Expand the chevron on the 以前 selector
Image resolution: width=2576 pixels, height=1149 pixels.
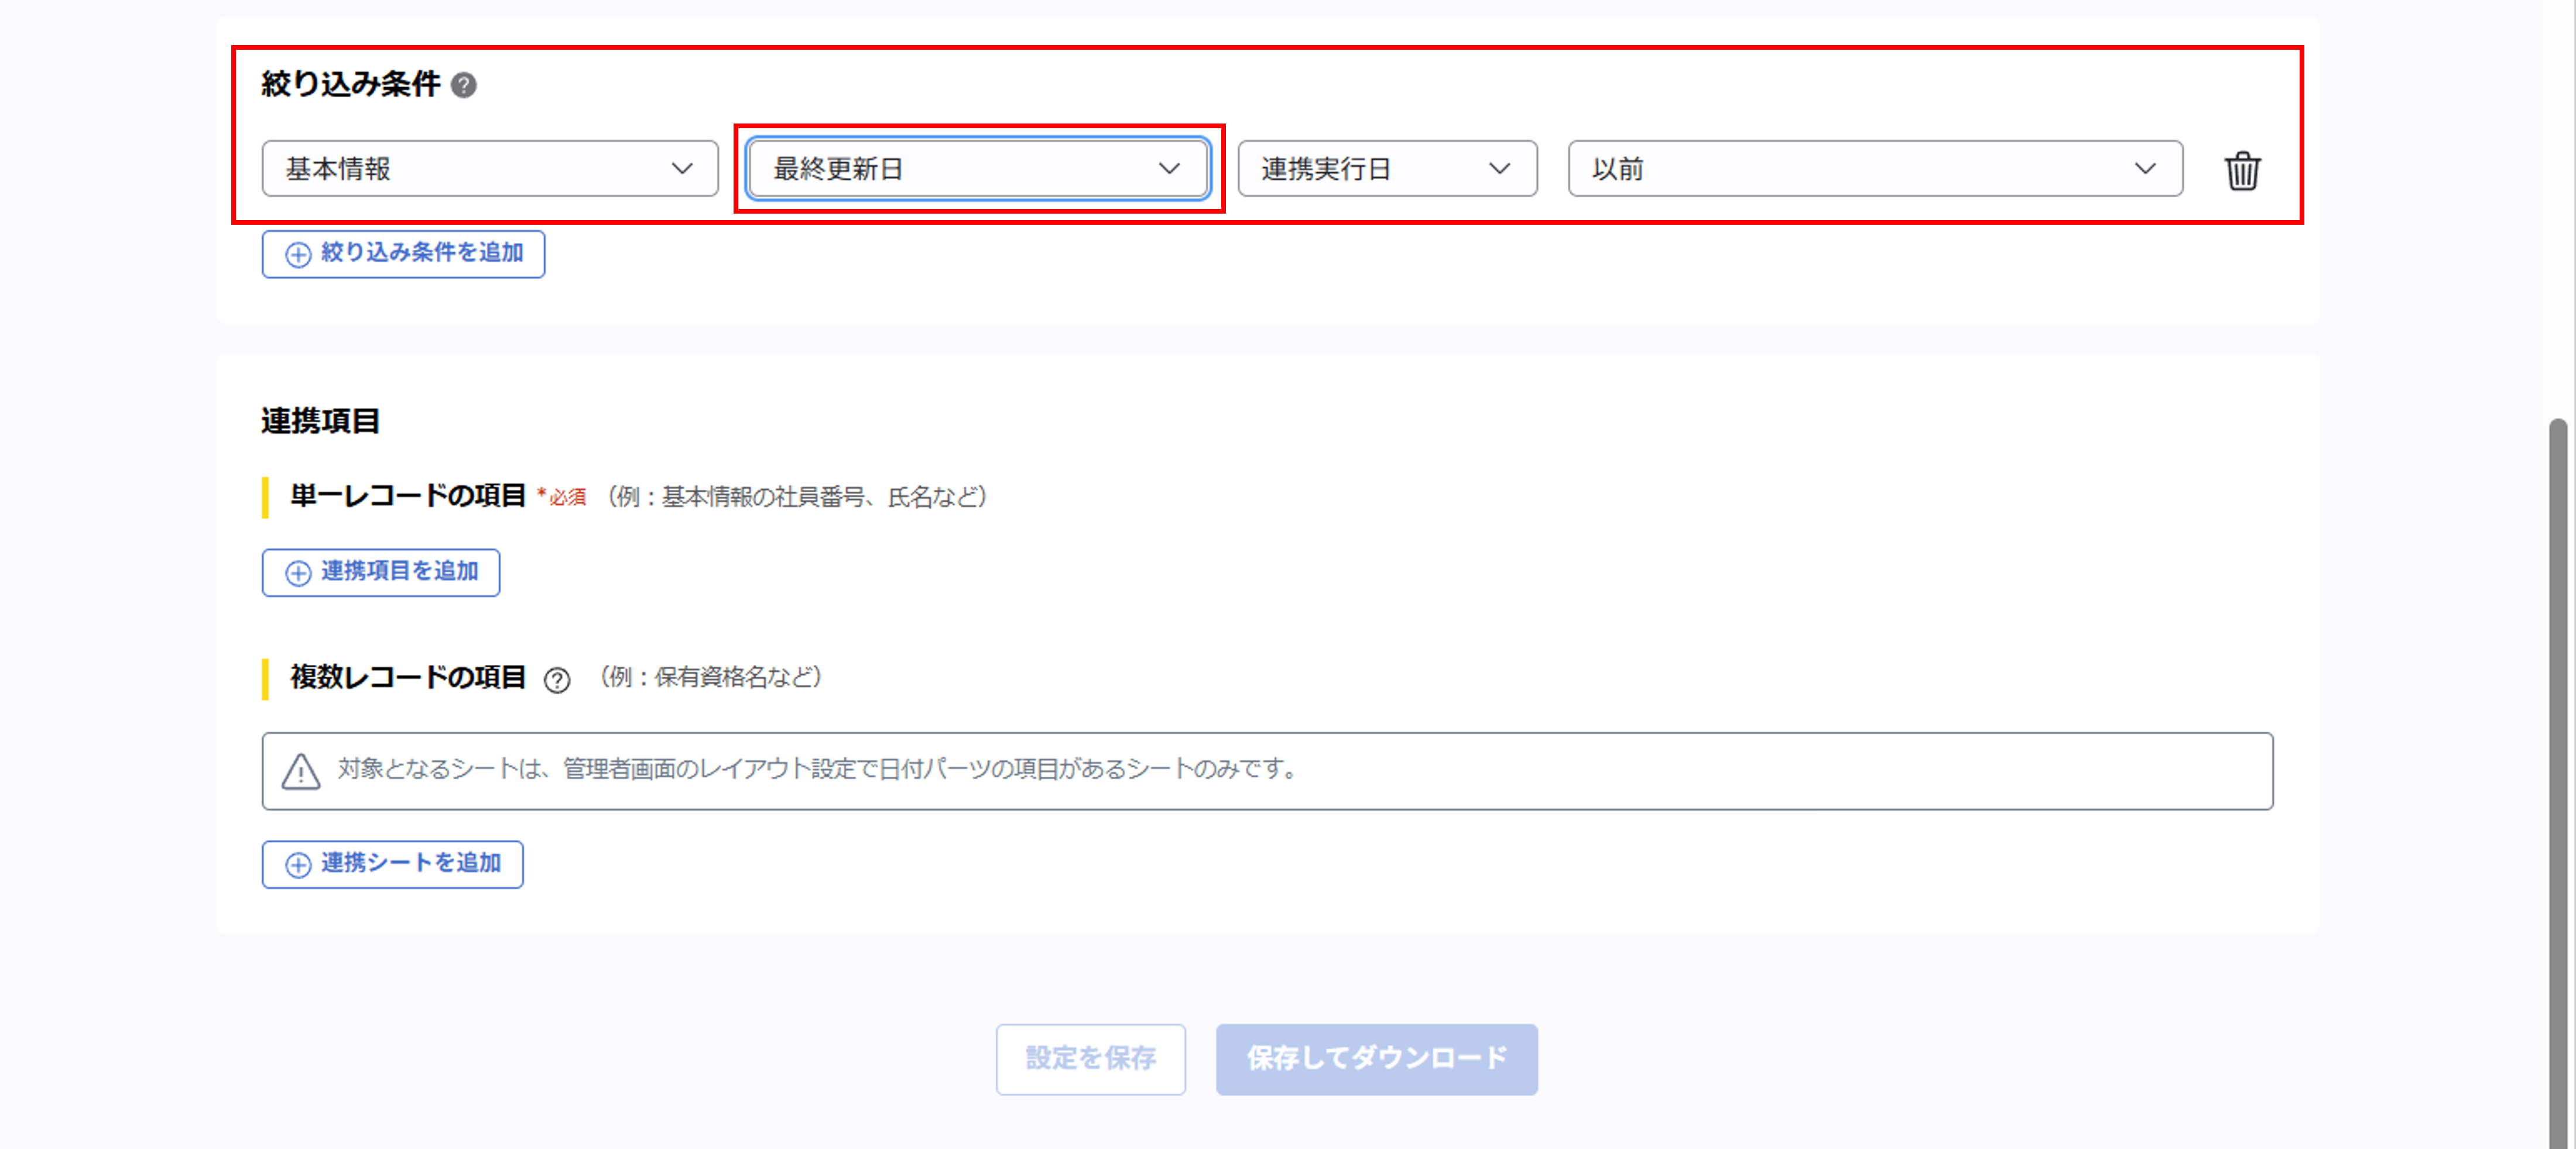click(x=2145, y=168)
